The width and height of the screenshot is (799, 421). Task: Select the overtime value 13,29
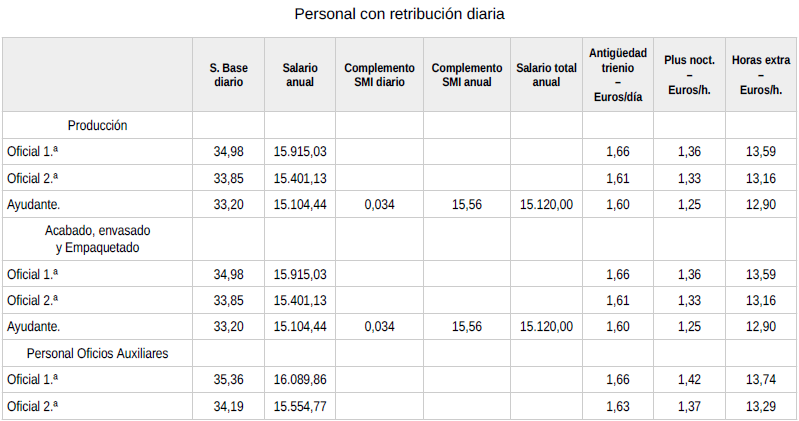click(760, 406)
